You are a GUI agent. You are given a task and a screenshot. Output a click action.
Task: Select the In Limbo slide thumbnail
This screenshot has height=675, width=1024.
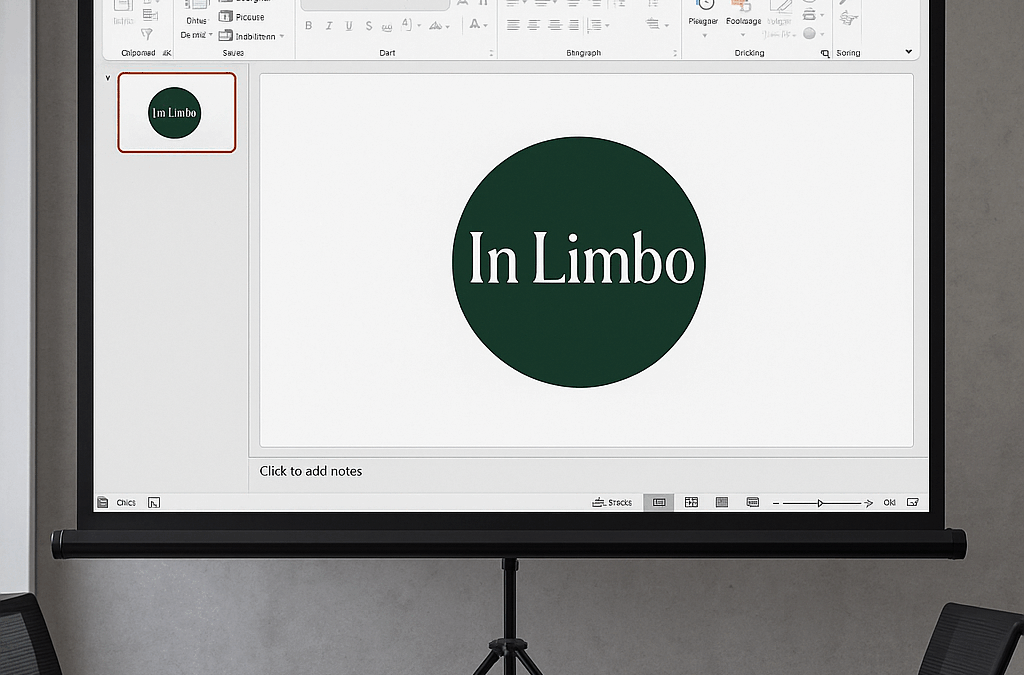[x=176, y=113]
